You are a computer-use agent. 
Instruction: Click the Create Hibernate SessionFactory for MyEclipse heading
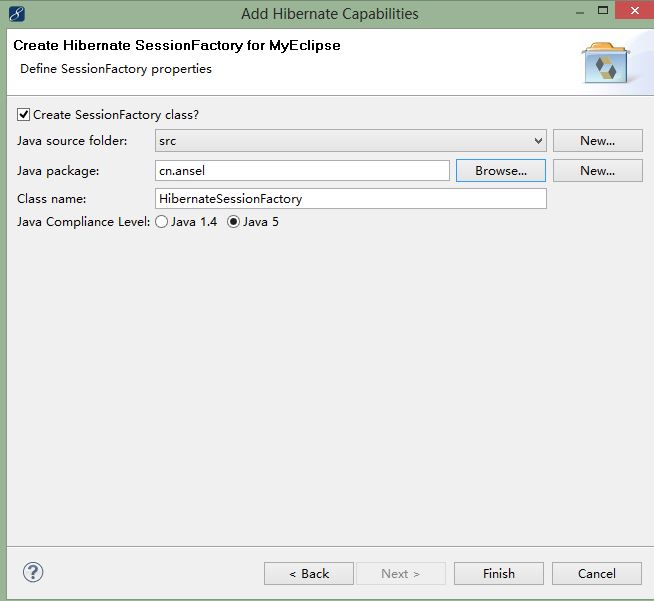click(x=177, y=45)
